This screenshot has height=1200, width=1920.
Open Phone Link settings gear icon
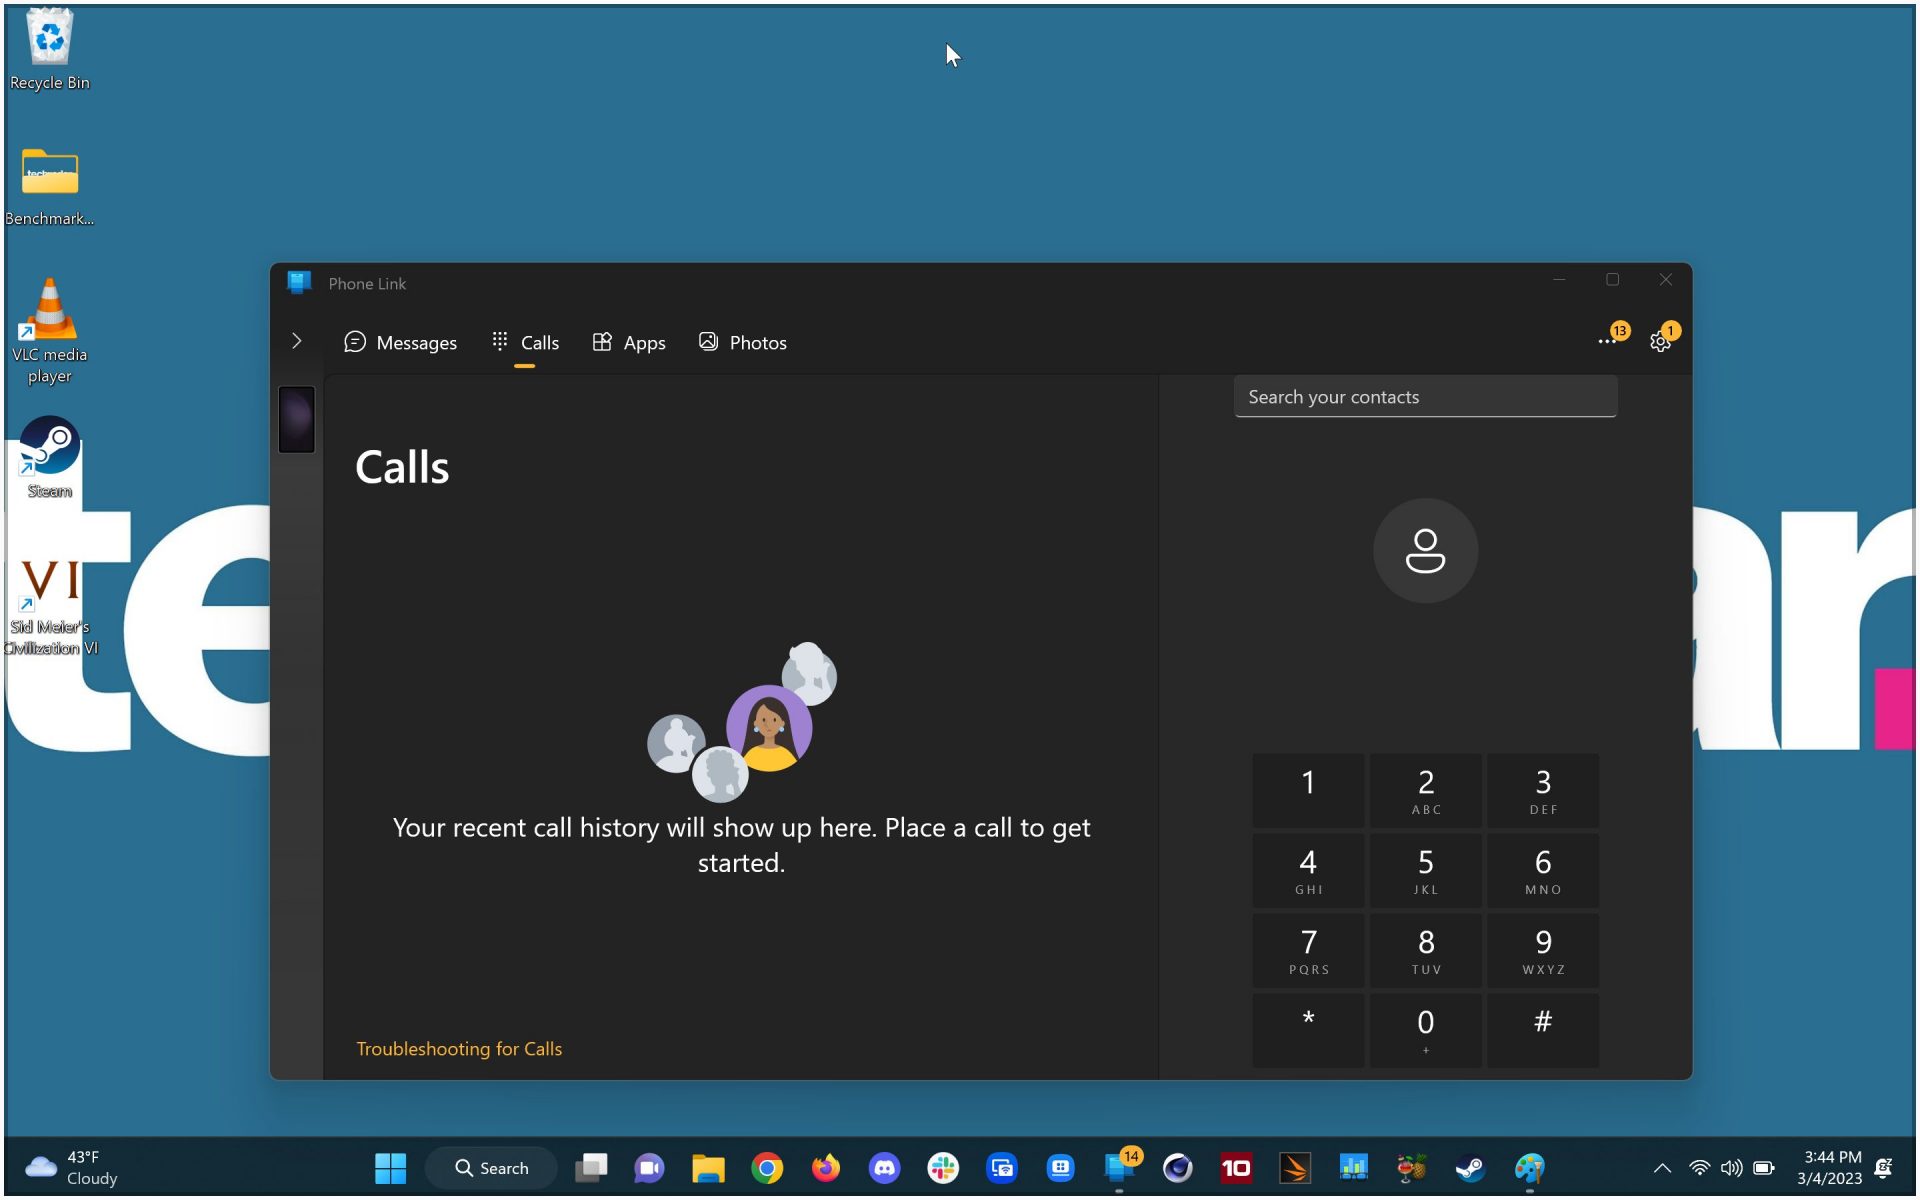point(1659,342)
